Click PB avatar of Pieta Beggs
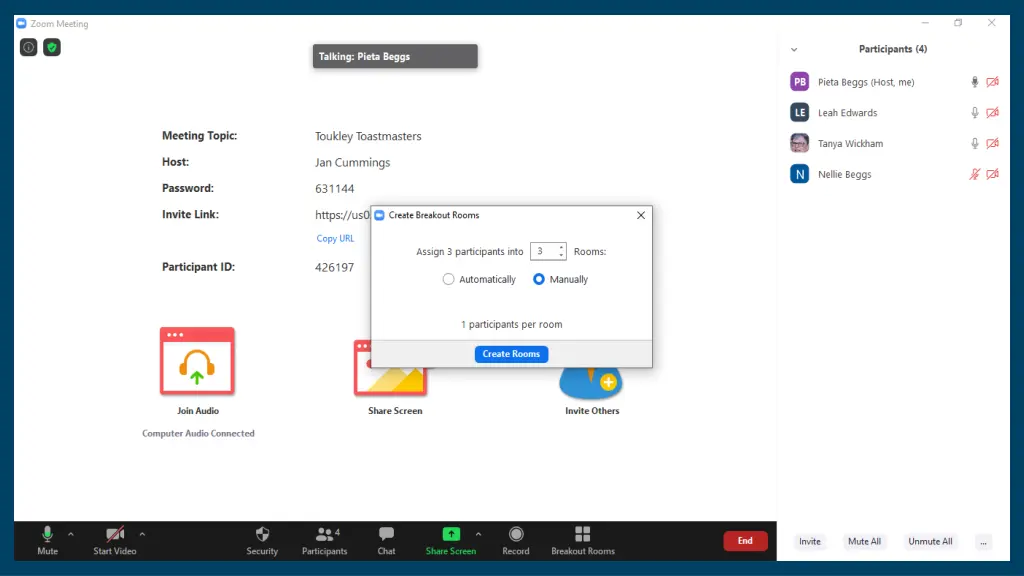The height and width of the screenshot is (576, 1024). click(x=799, y=82)
